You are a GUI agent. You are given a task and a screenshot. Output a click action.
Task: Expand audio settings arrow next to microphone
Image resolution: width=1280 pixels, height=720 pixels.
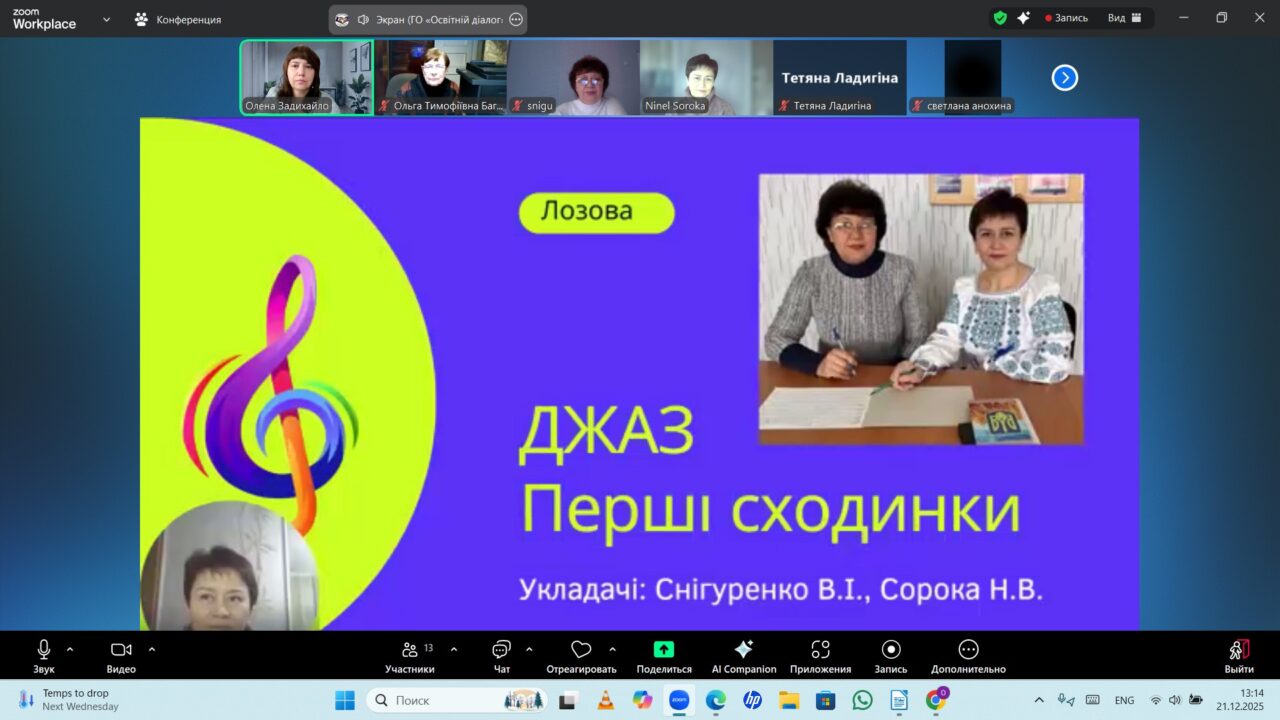pos(70,649)
